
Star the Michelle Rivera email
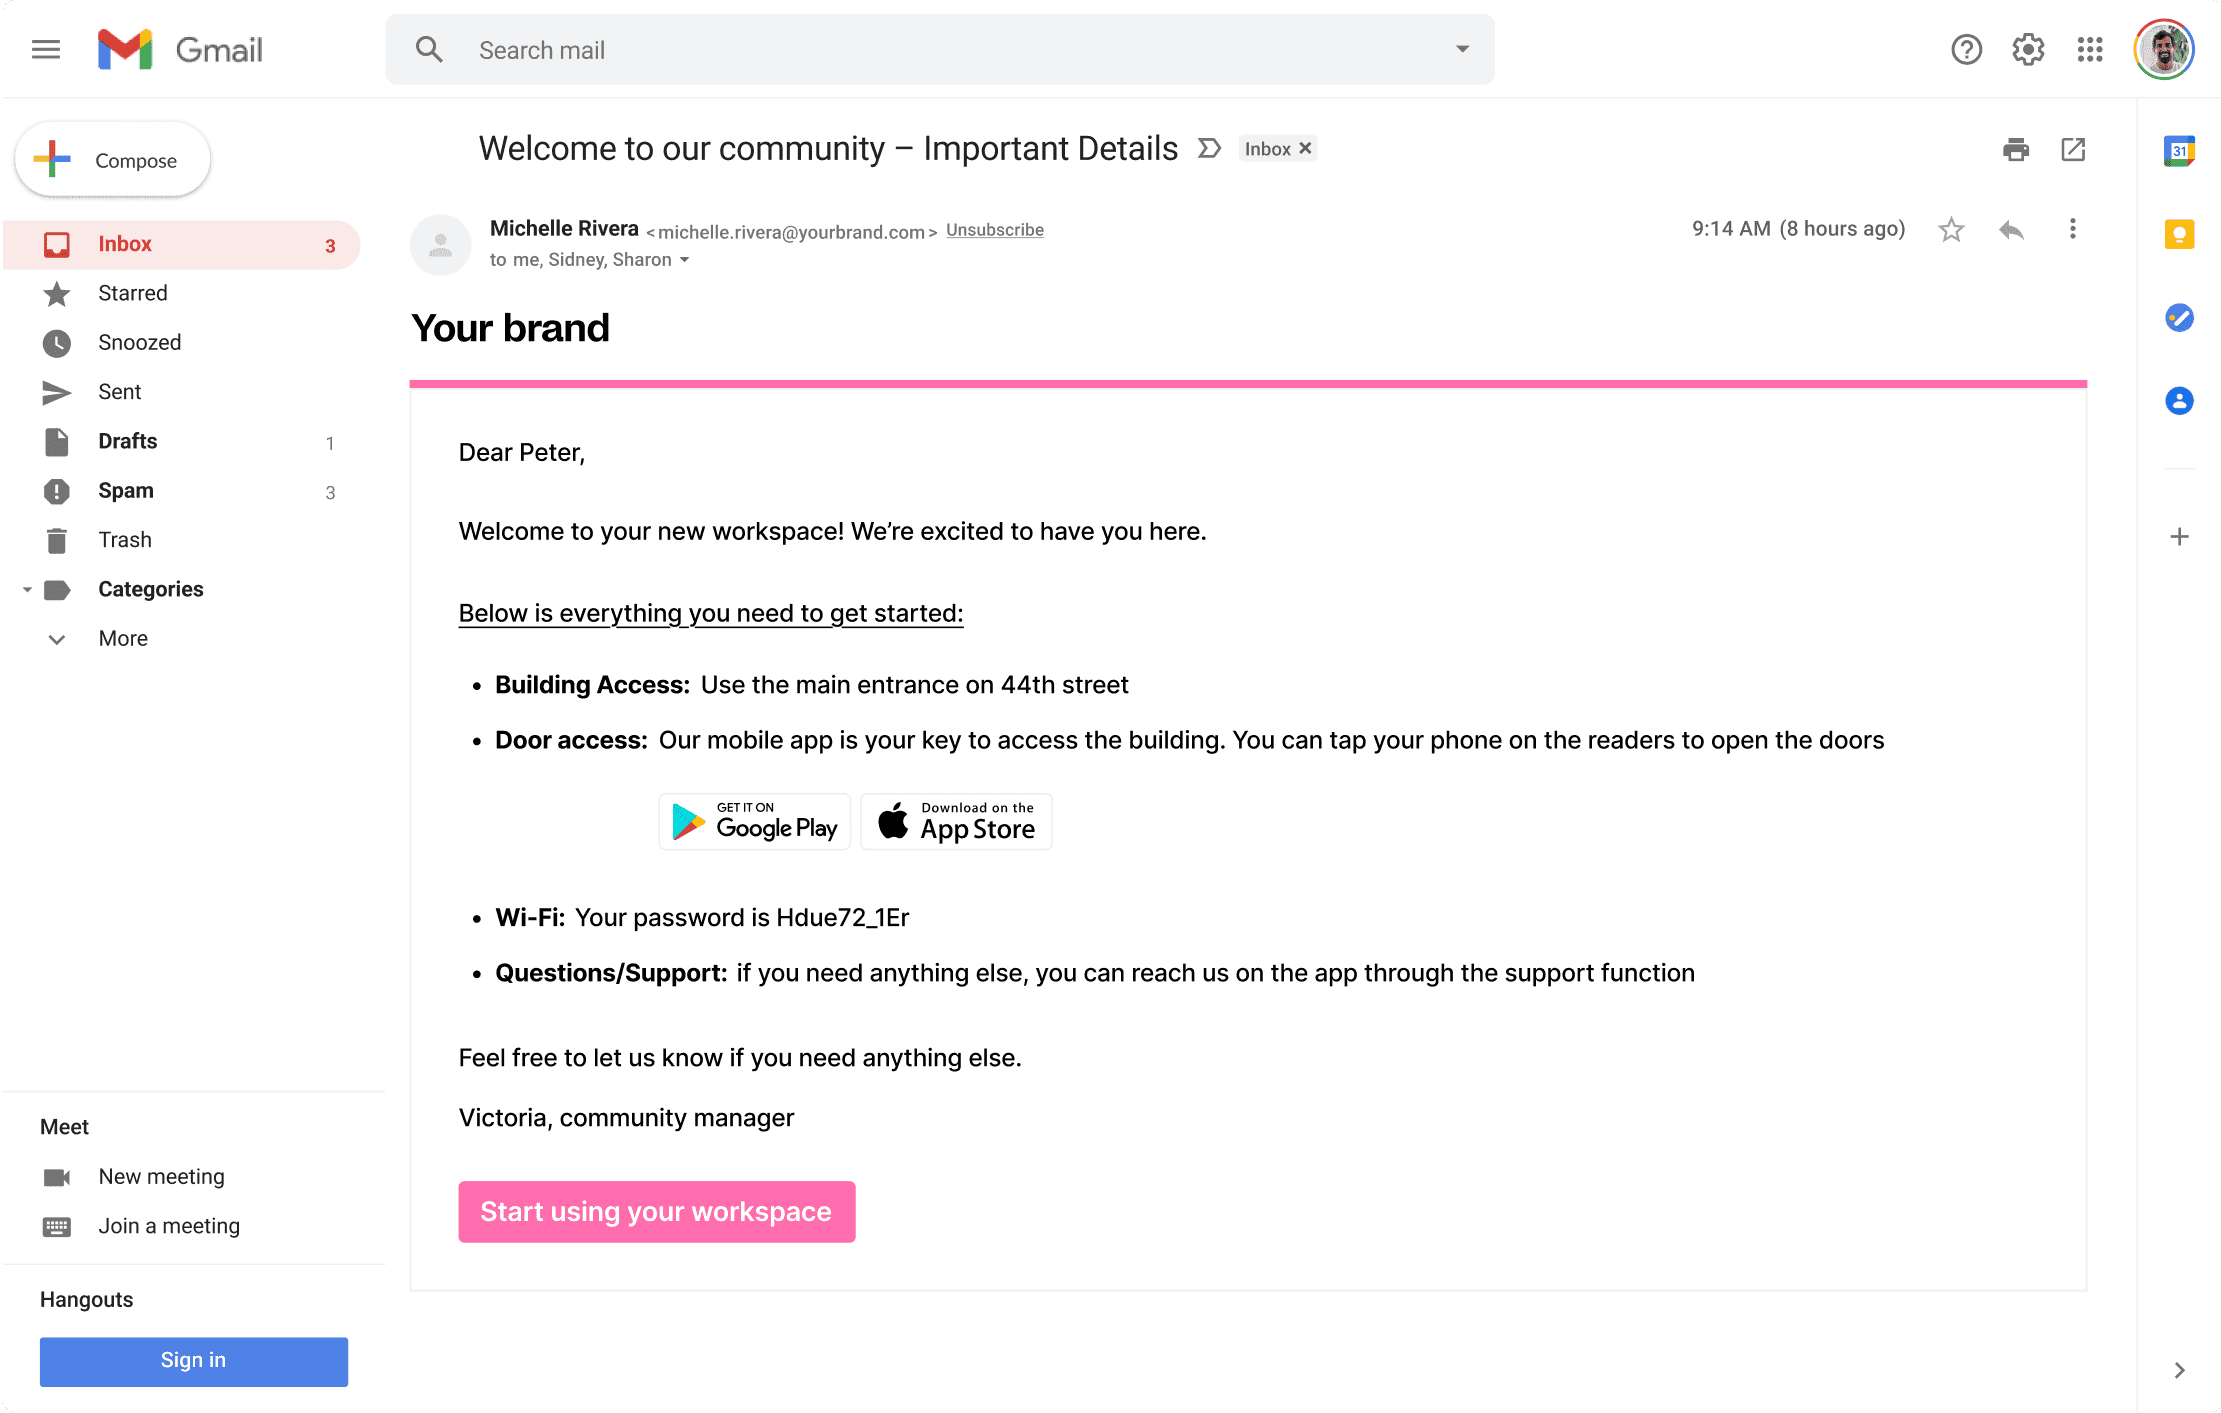click(1950, 229)
